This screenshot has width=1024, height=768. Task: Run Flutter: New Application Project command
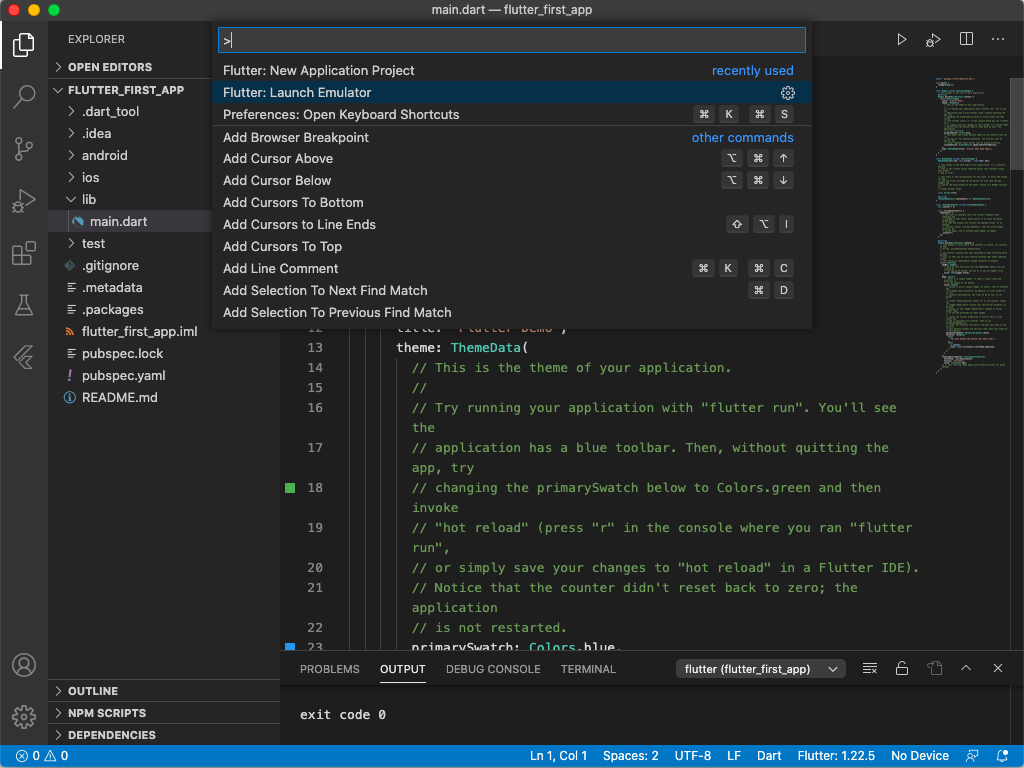[512, 71]
